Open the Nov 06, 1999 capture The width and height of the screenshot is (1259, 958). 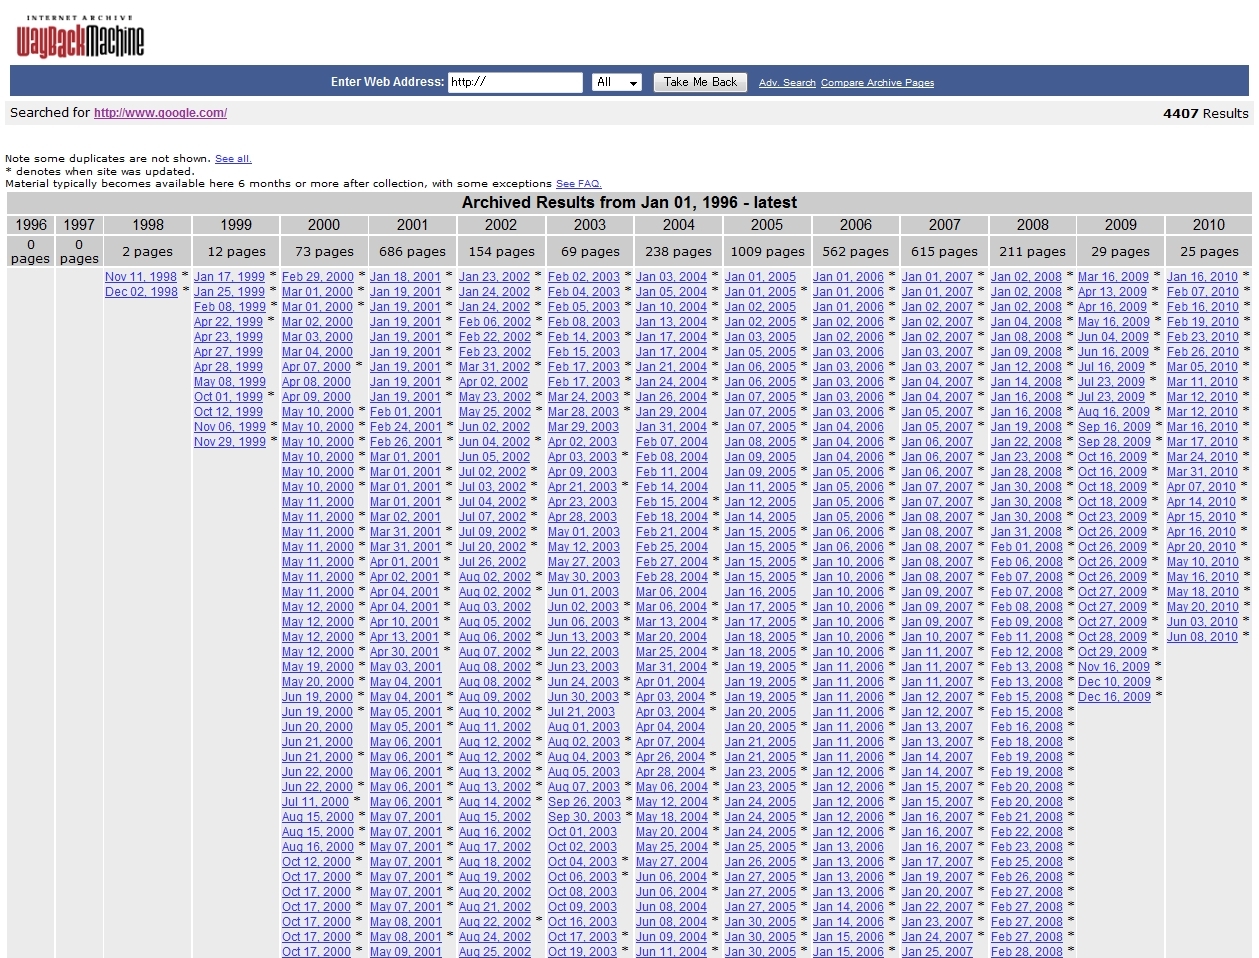230,427
